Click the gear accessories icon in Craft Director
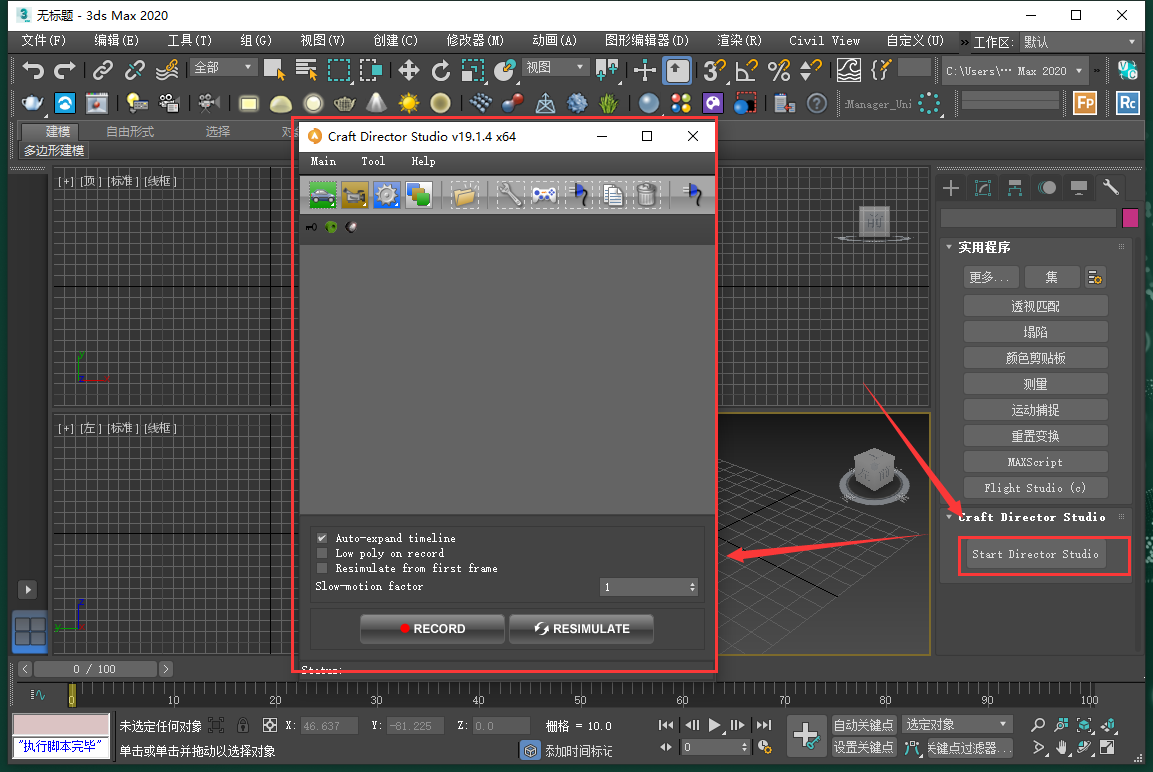 click(387, 195)
